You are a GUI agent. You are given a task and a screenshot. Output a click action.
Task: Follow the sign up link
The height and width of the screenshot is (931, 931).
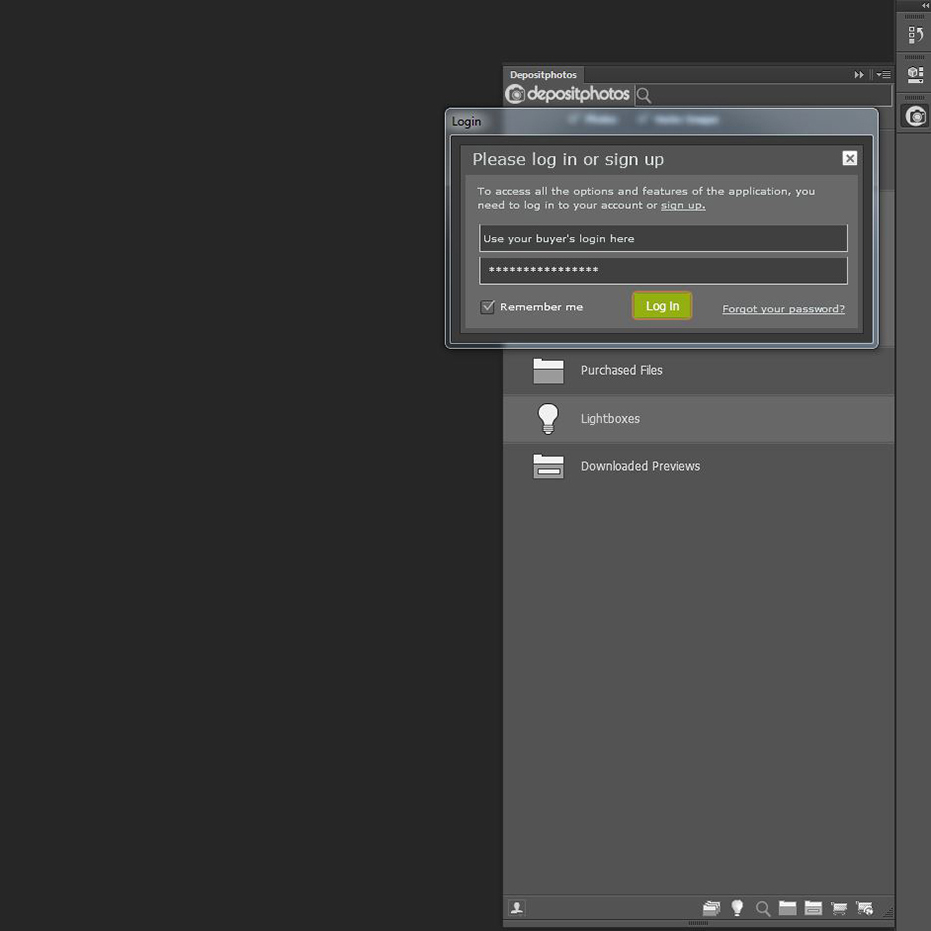(683, 205)
